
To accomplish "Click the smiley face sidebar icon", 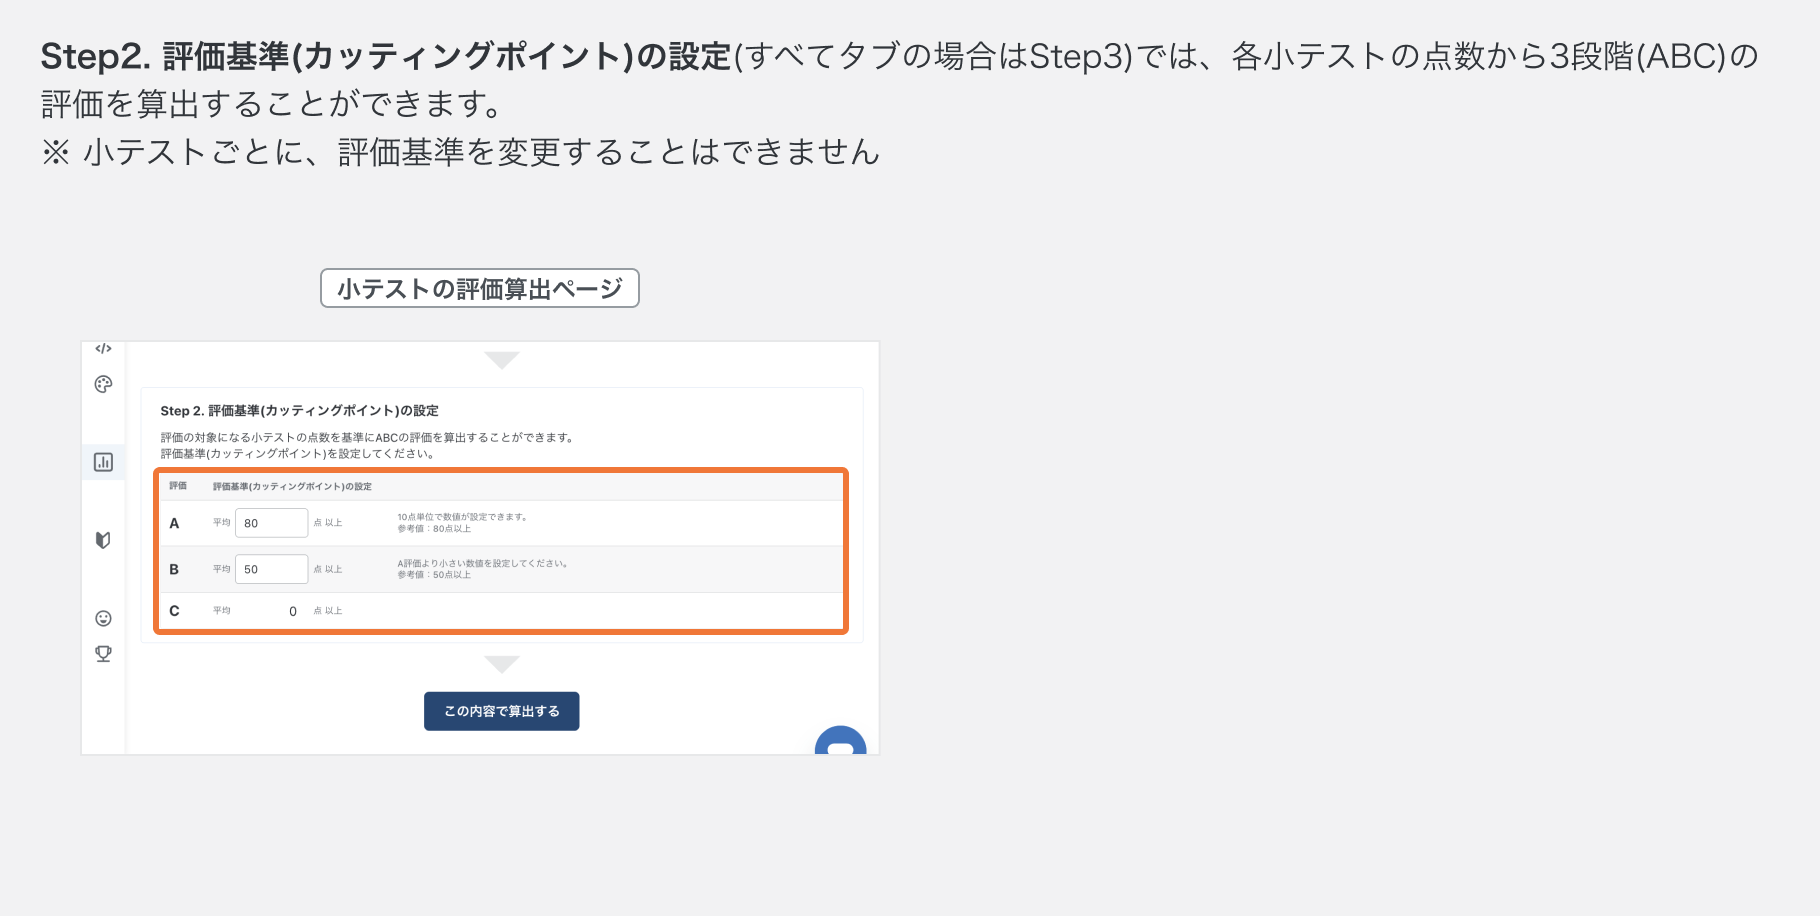I will pos(103,617).
